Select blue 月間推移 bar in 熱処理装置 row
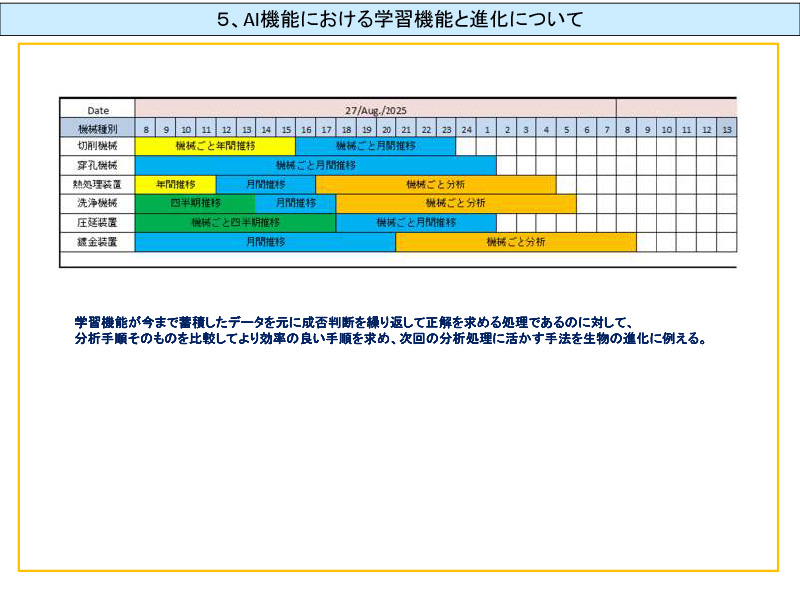The image size is (800, 600). coord(266,184)
